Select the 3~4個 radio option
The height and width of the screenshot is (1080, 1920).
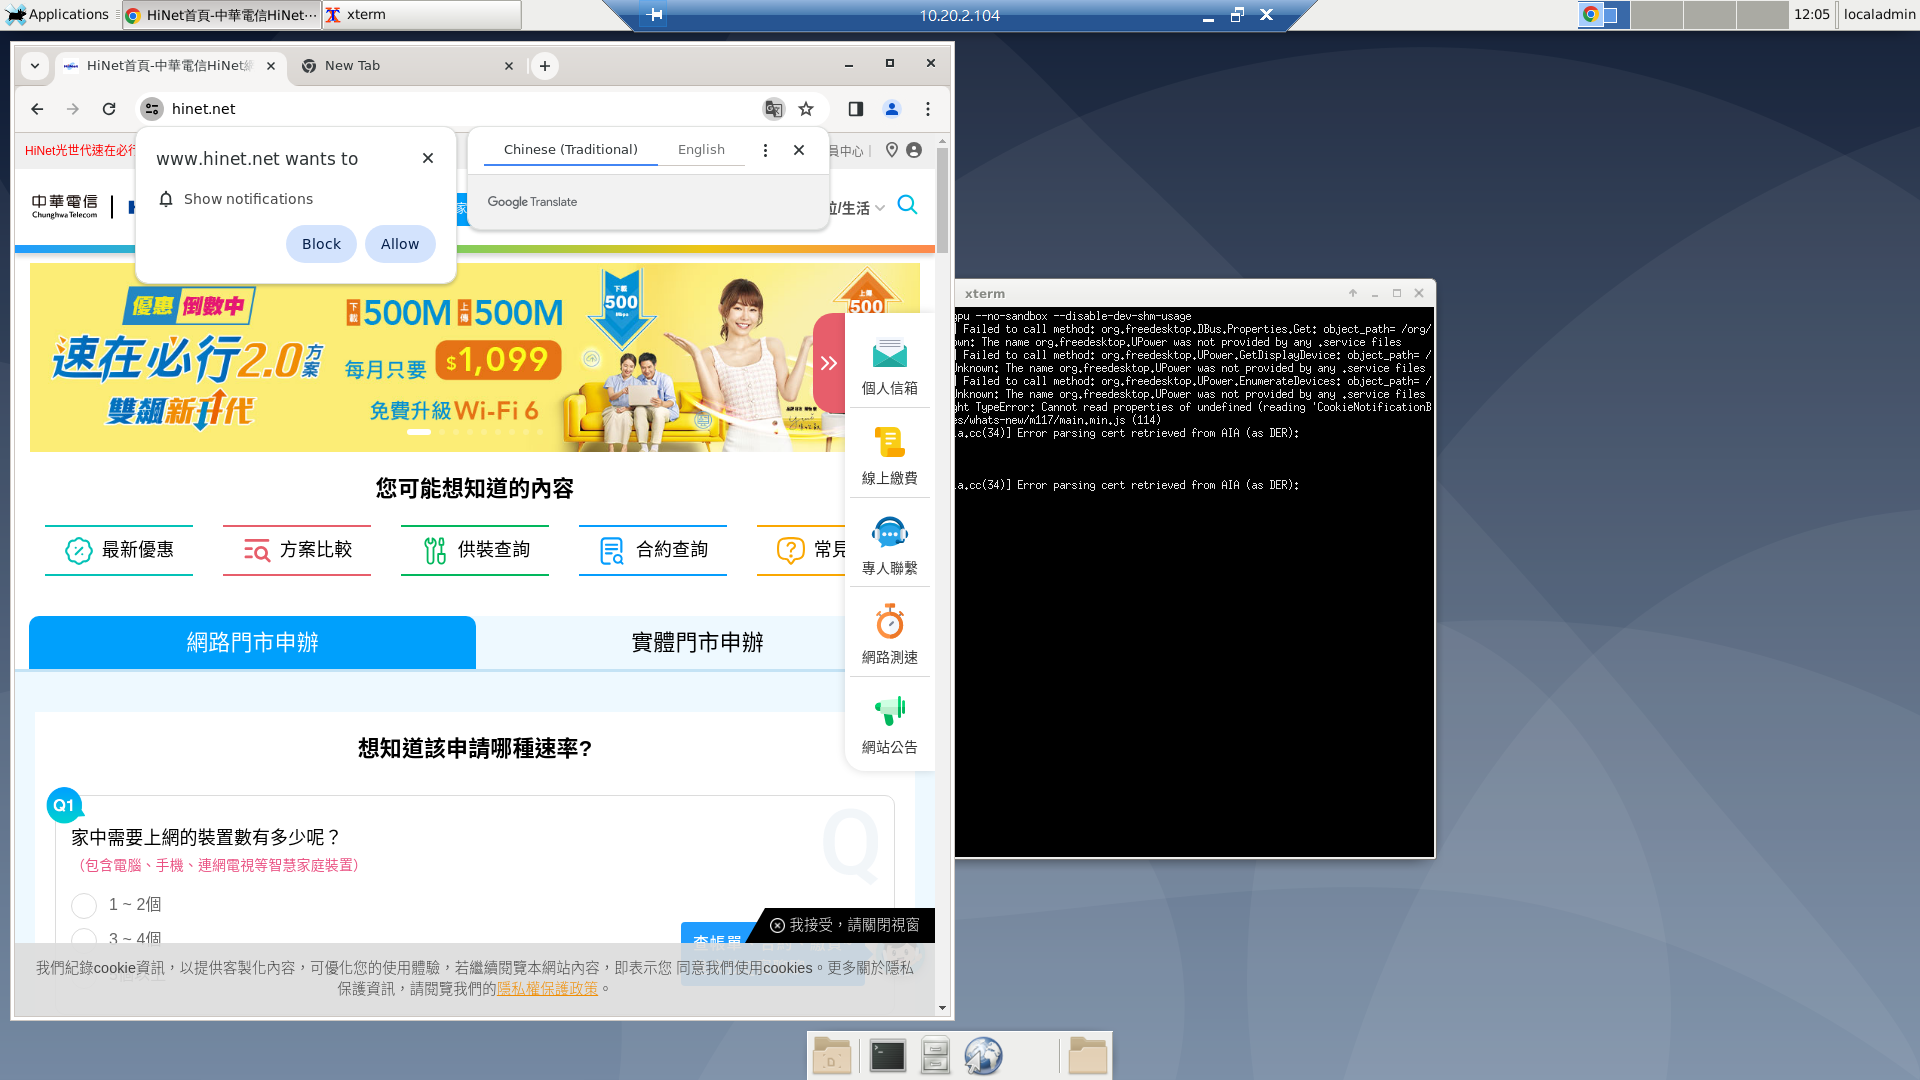pos(84,938)
